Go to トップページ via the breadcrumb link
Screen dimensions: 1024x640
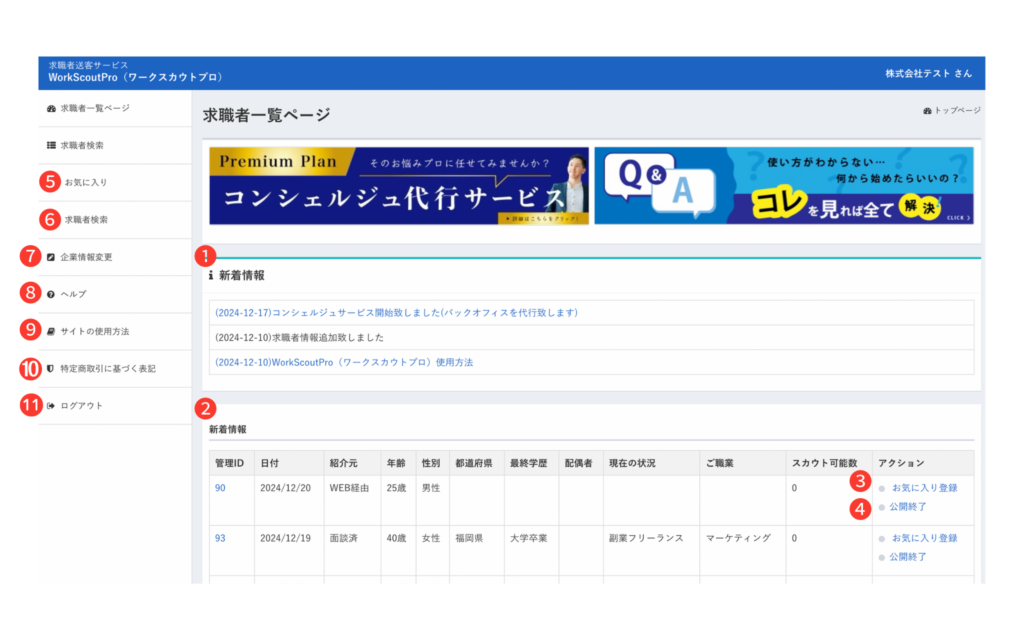pyautogui.click(x=957, y=110)
